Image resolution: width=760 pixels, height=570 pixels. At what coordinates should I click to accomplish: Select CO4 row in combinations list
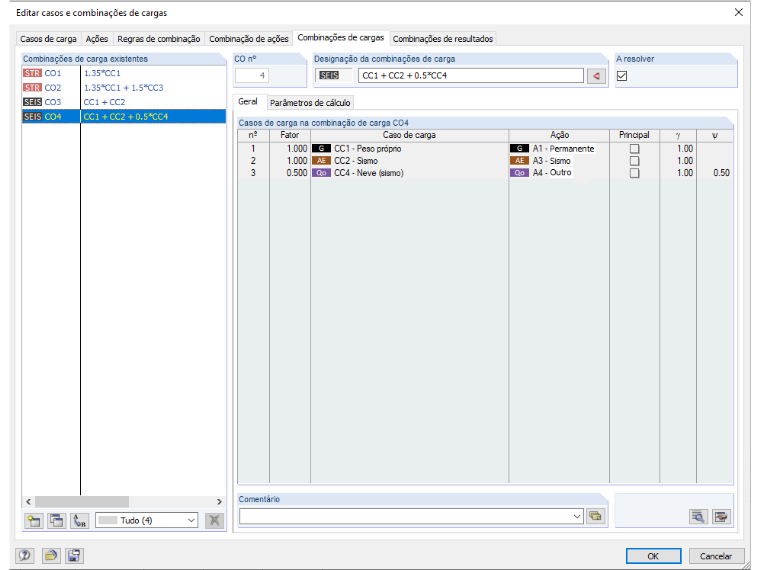pyautogui.click(x=124, y=117)
